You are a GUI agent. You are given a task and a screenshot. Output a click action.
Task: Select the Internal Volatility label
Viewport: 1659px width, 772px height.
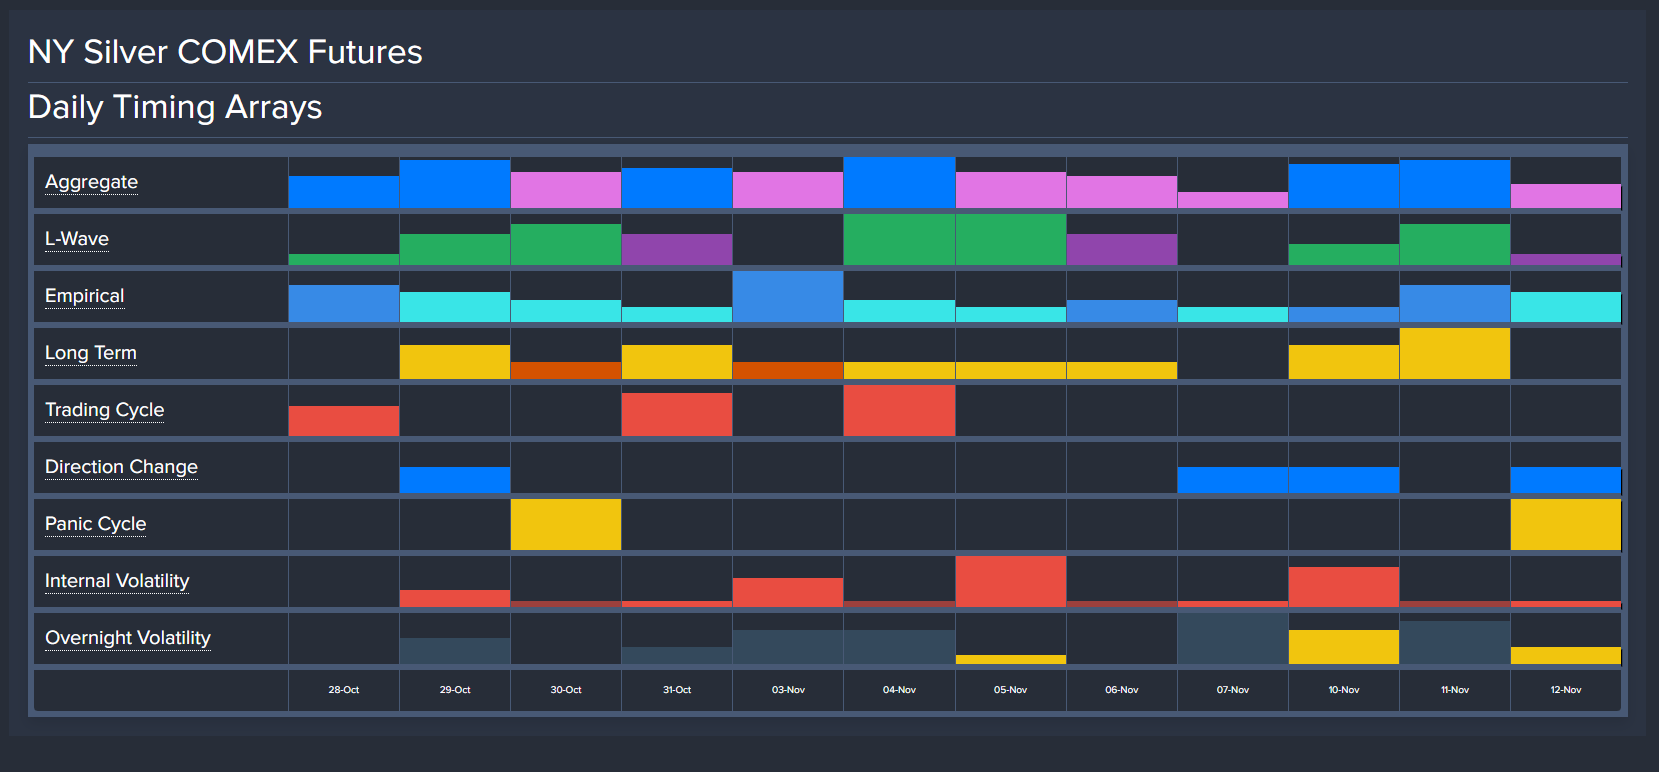[117, 581]
